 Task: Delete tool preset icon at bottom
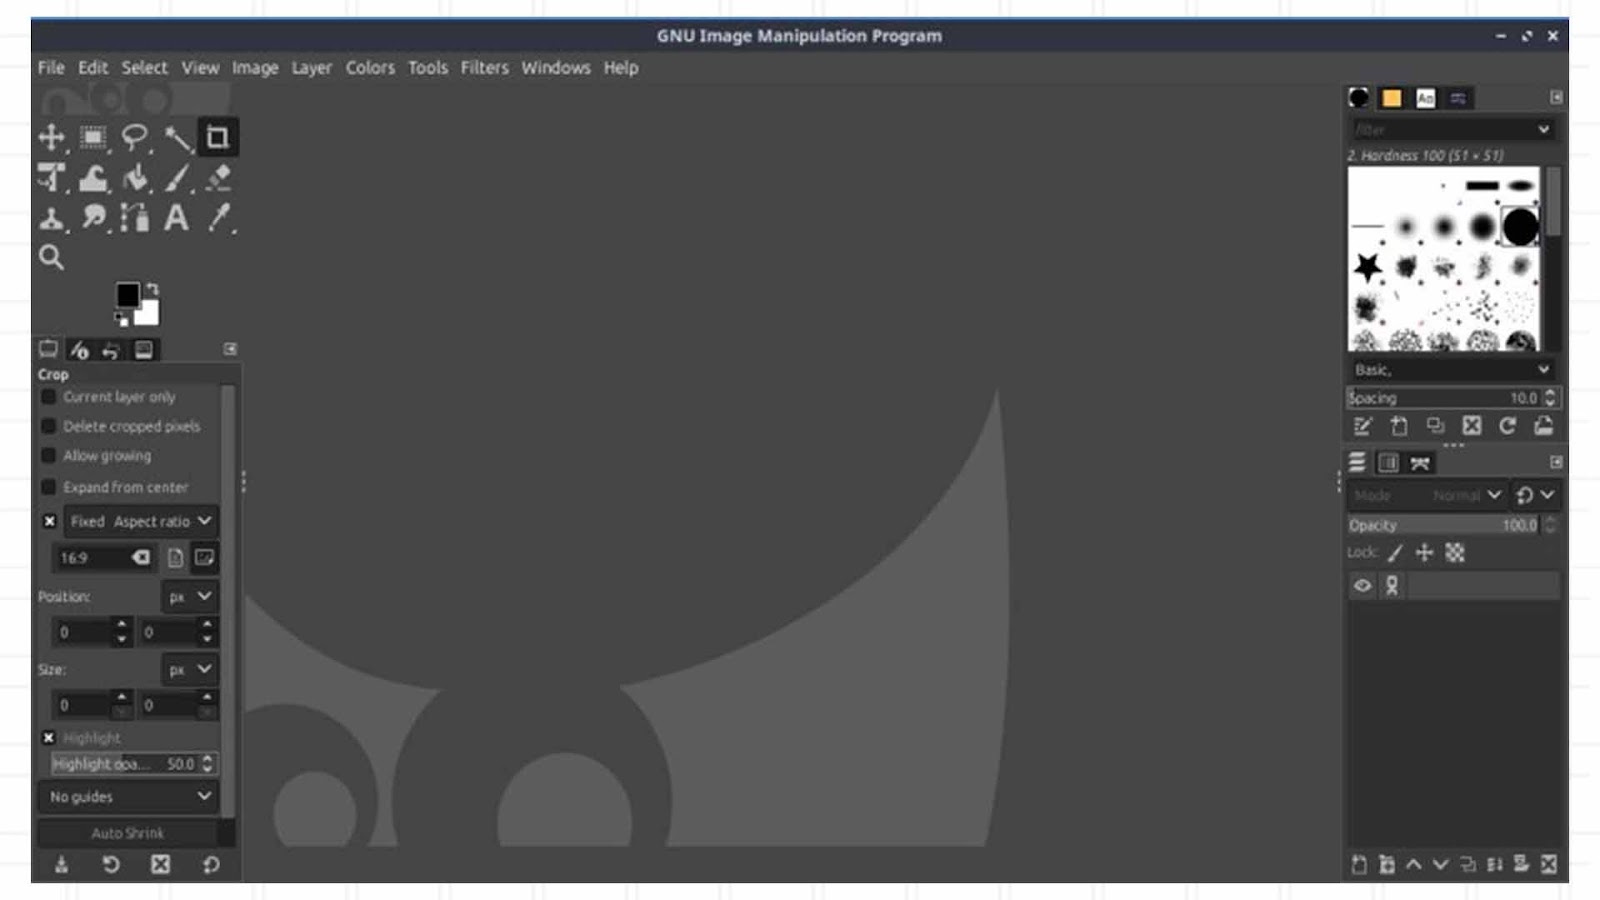pyautogui.click(x=160, y=864)
